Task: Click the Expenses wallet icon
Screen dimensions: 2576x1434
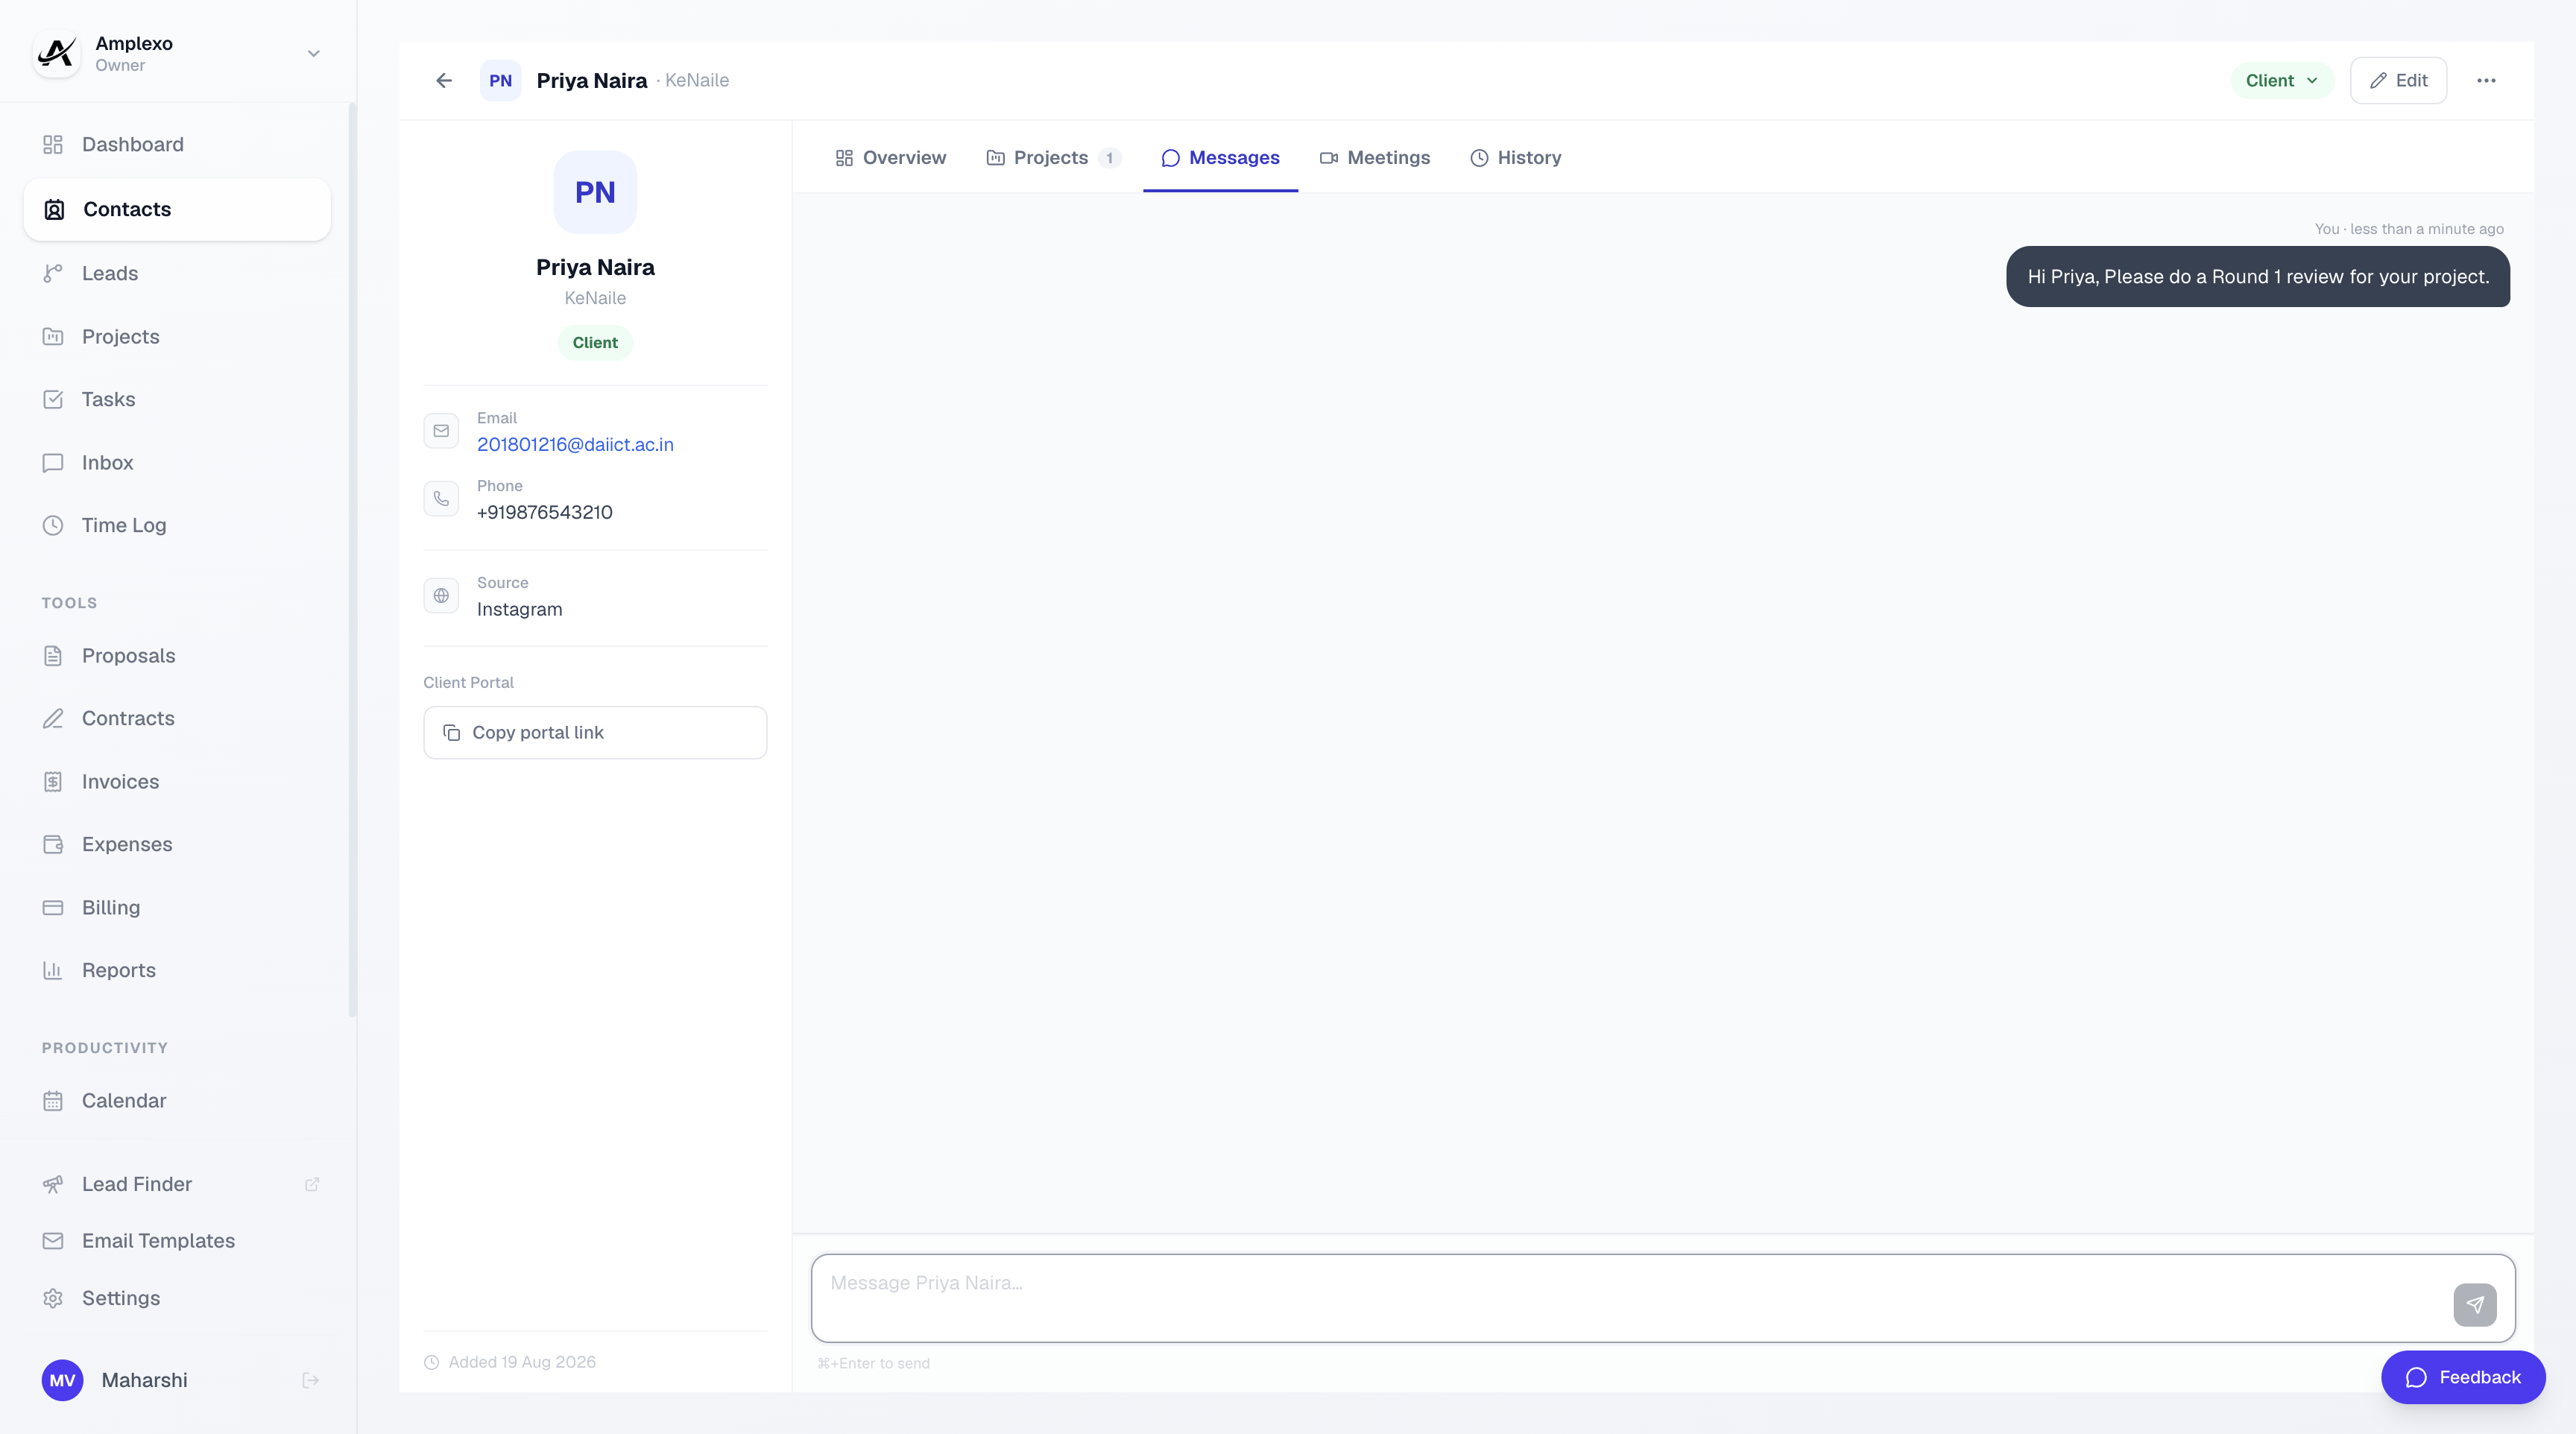Action: (x=53, y=844)
